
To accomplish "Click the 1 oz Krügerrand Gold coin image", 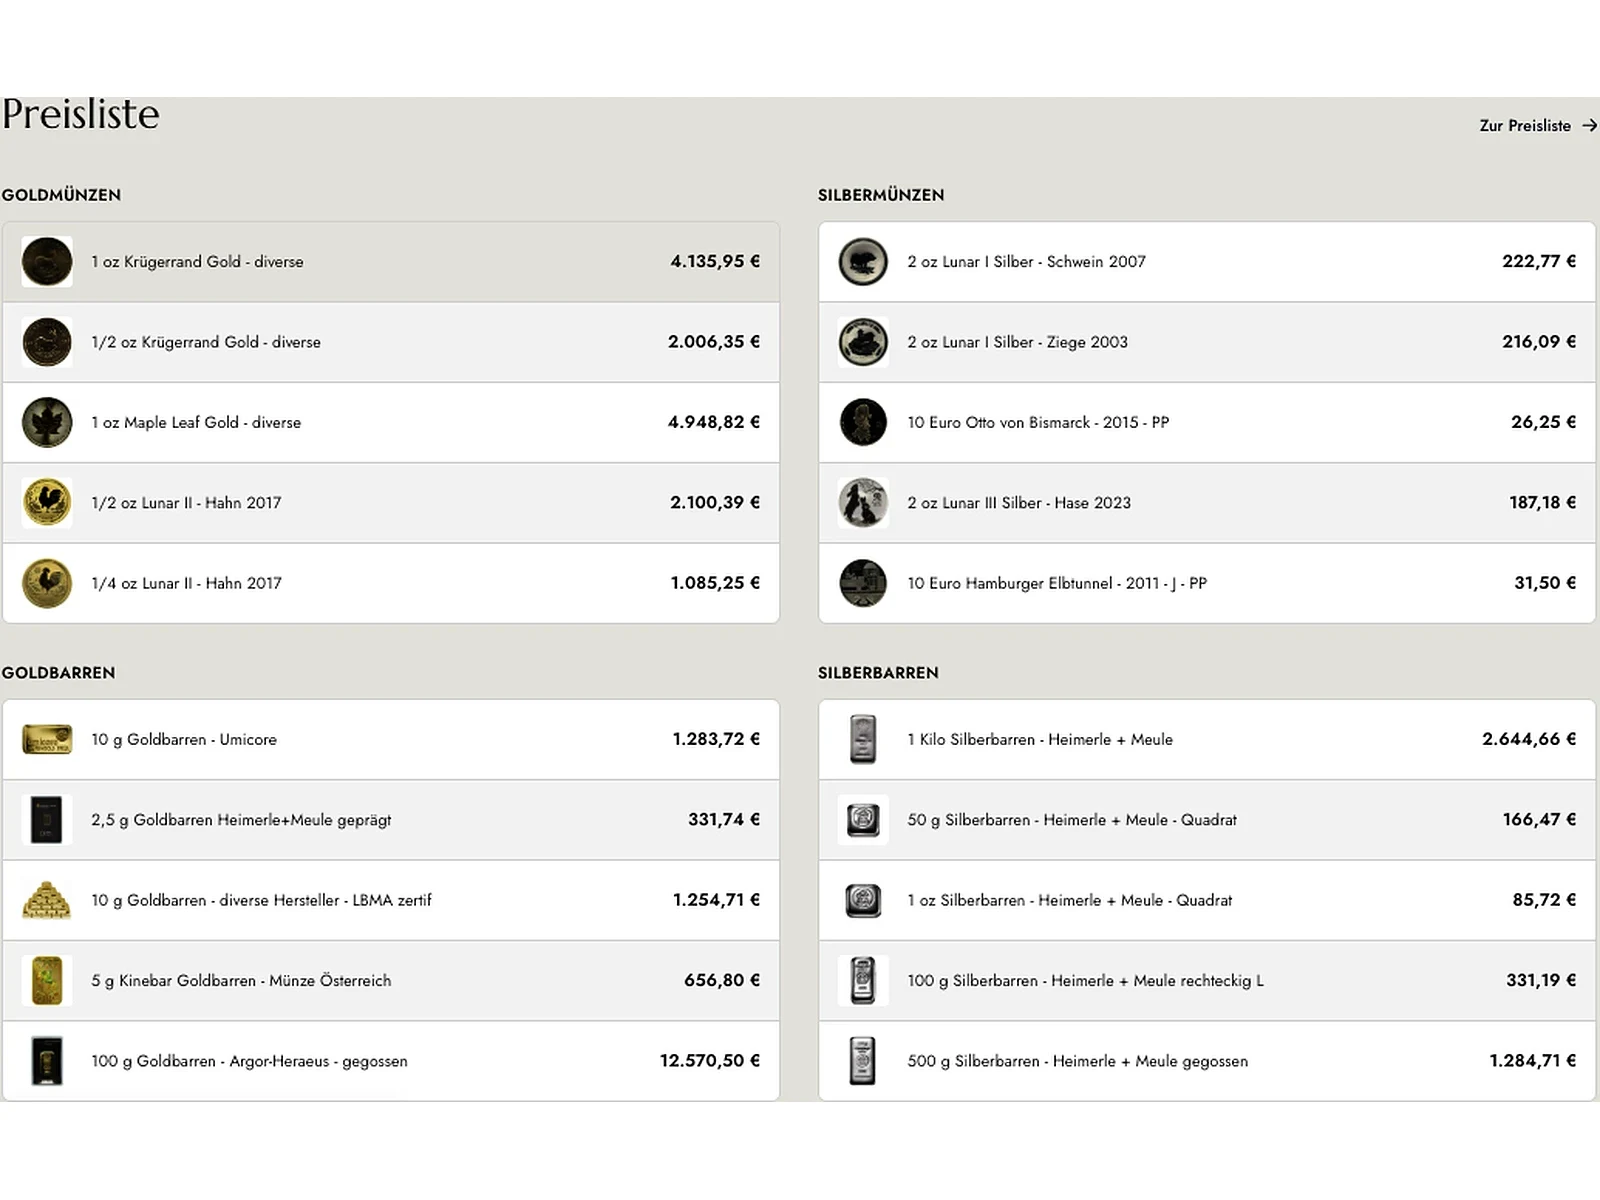I will [x=47, y=262].
